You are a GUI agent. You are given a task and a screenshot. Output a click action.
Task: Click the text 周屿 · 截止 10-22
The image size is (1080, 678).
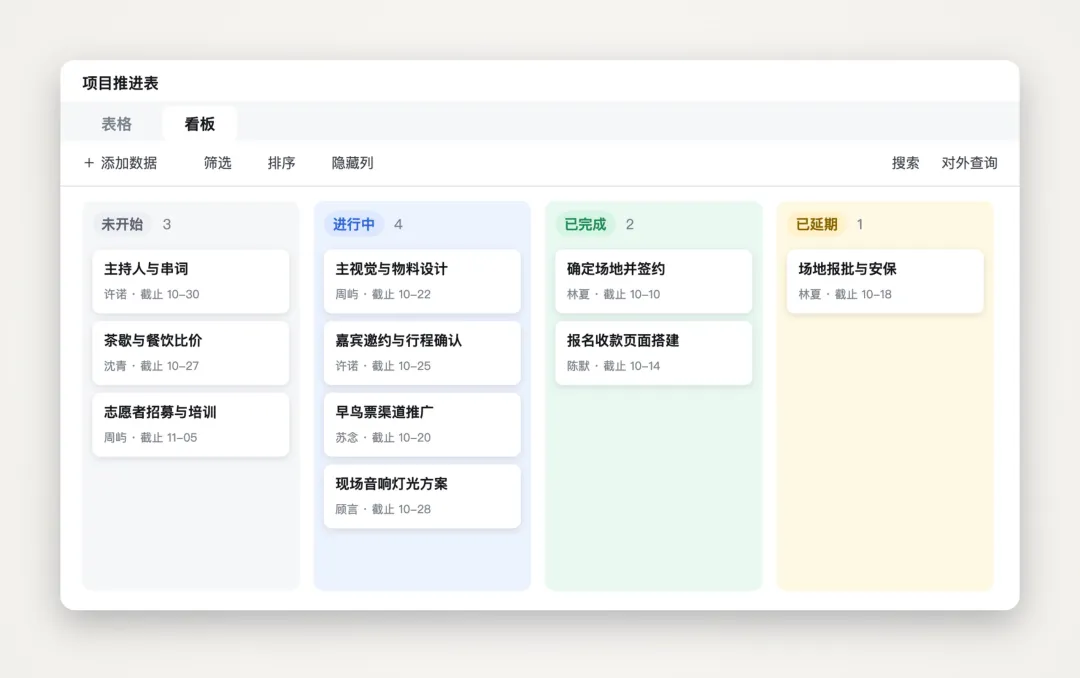(383, 294)
